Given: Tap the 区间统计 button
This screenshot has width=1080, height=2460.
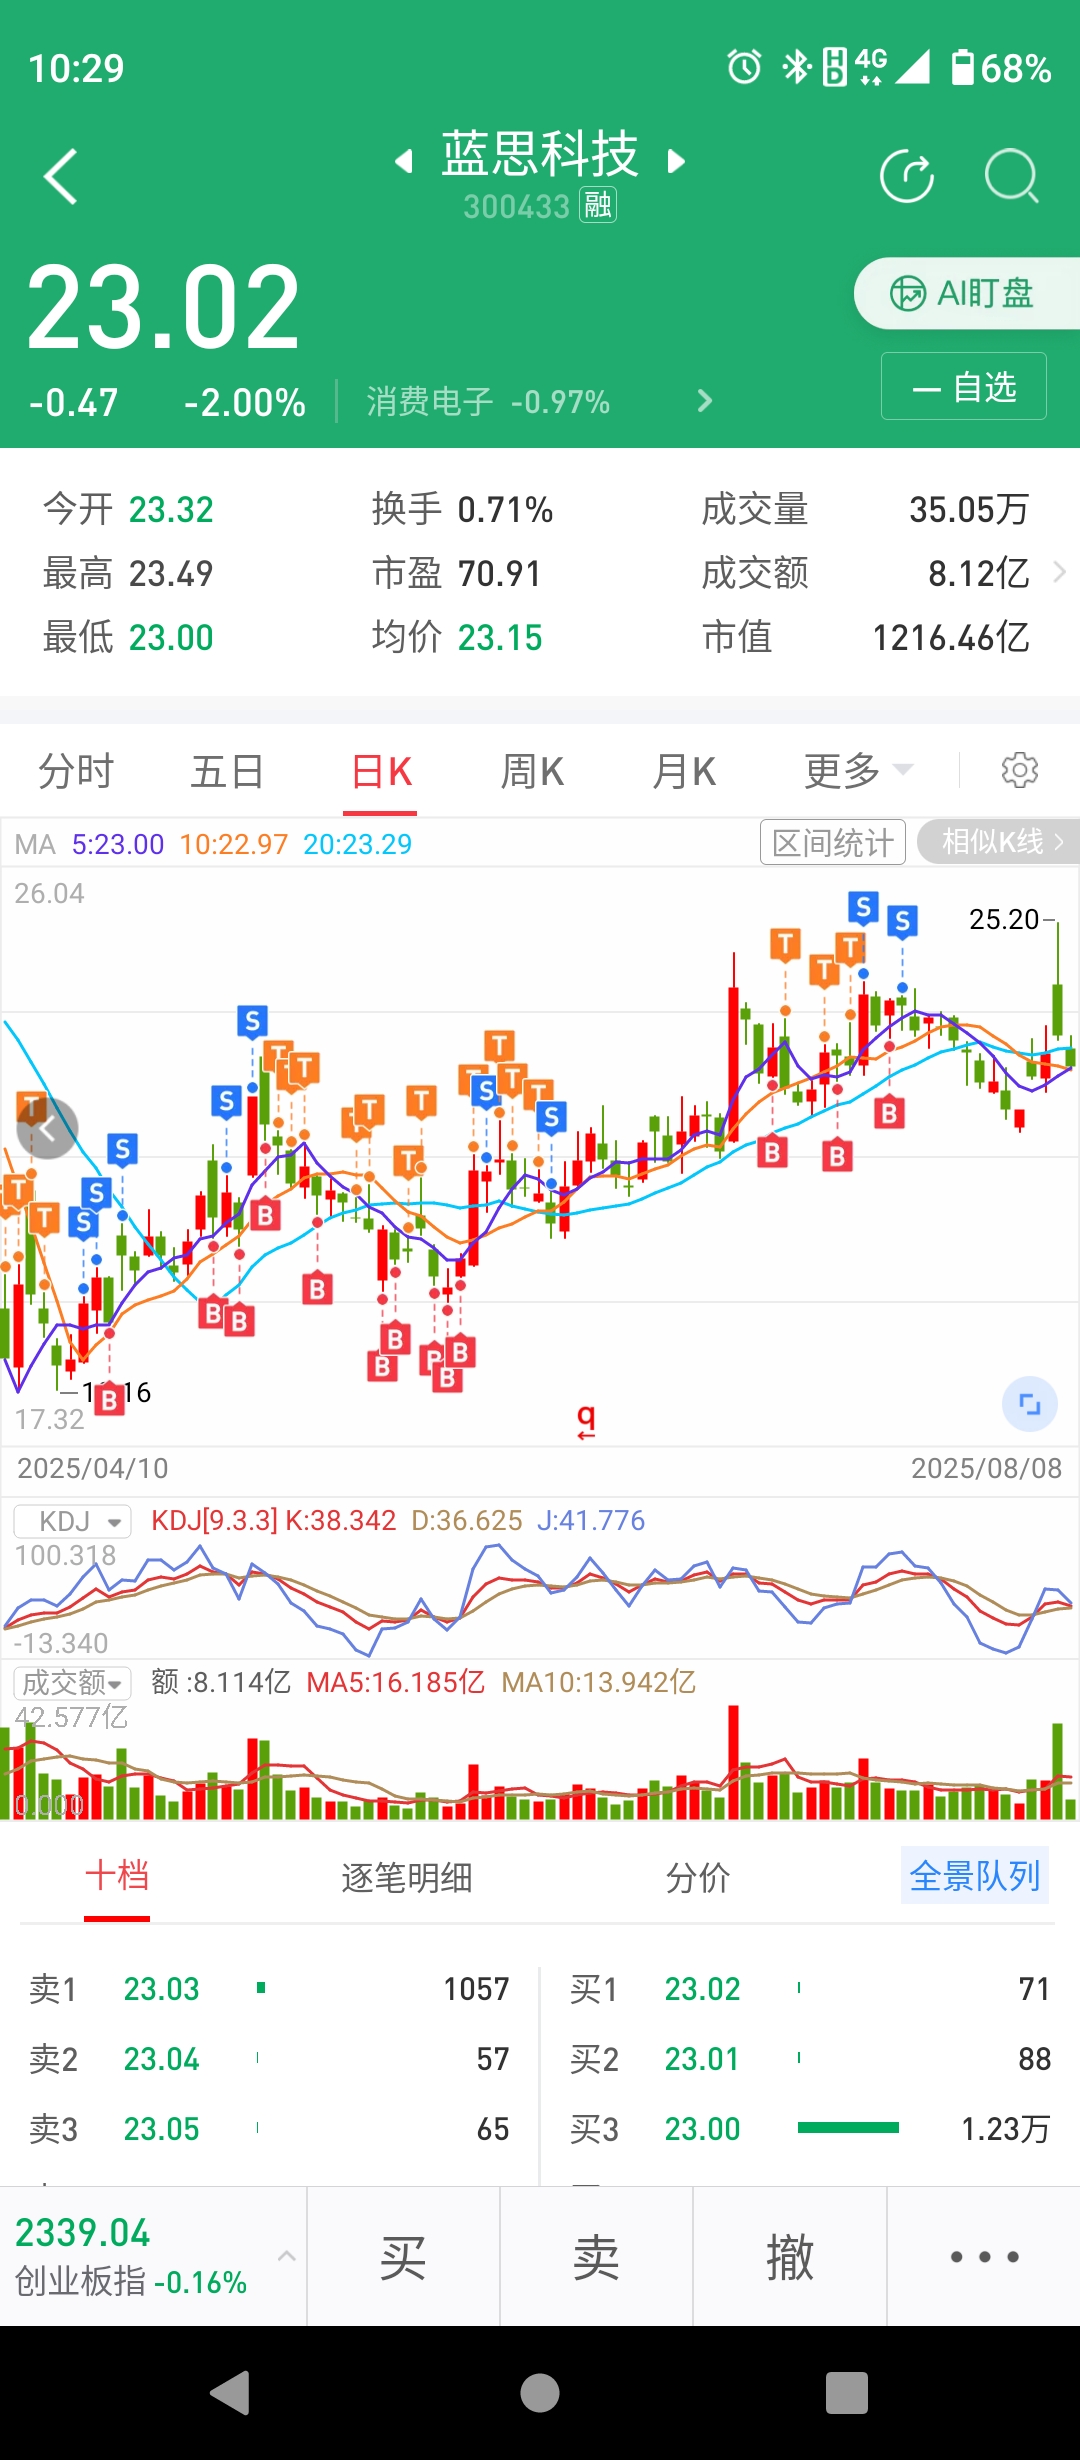Looking at the screenshot, I should [x=833, y=842].
